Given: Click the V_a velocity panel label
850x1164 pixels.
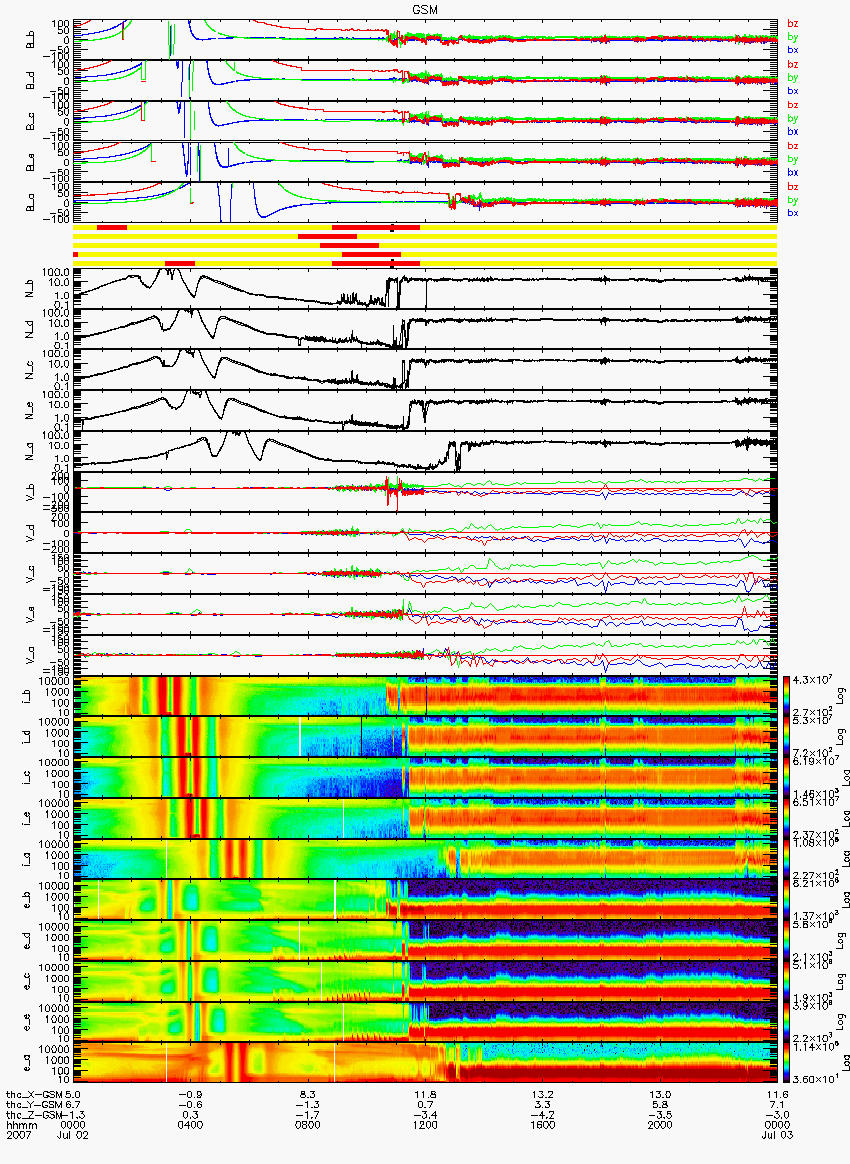Looking at the screenshot, I should click(x=31, y=655).
